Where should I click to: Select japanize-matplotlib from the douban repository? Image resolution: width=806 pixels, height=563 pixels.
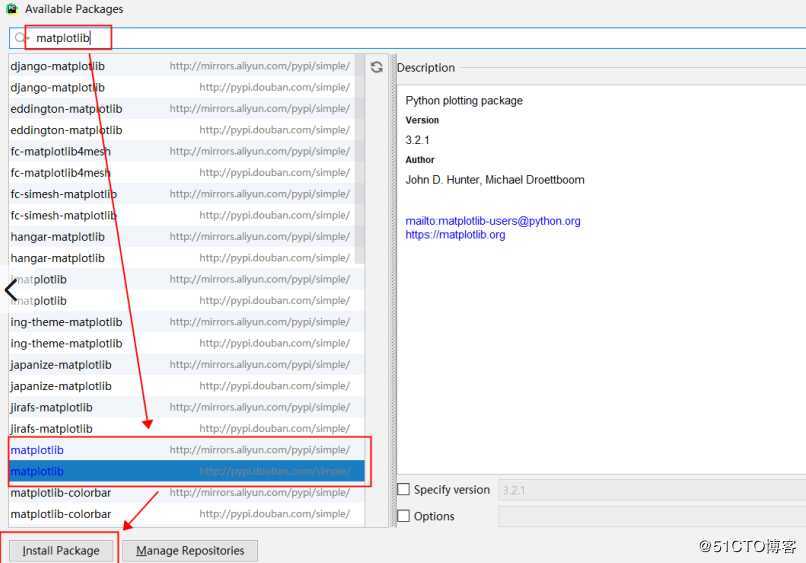tap(186, 386)
